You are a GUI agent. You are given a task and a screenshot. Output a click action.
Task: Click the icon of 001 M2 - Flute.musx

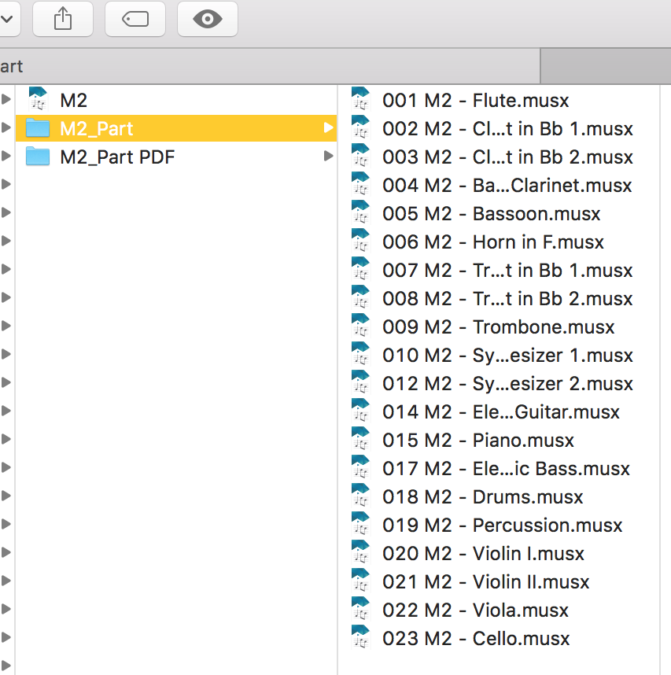tap(361, 99)
